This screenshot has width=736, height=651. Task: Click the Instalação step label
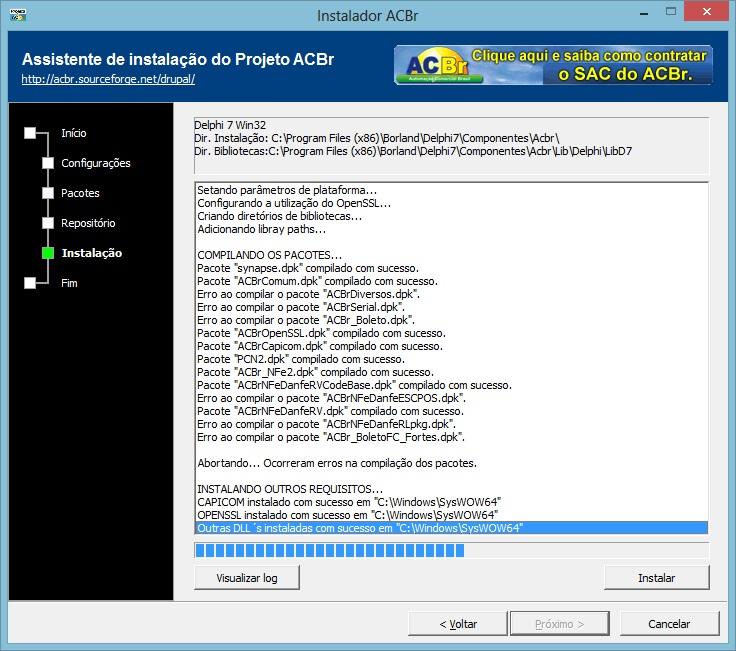pos(92,253)
